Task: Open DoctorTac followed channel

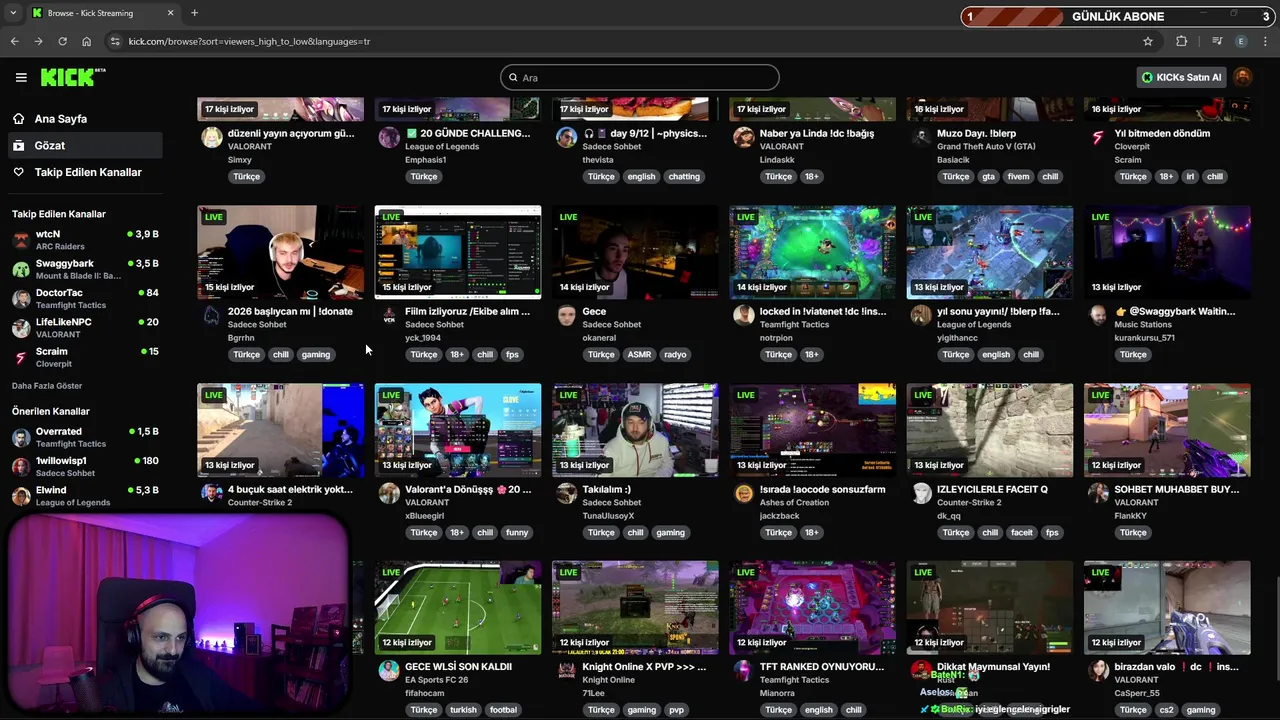Action: (85, 298)
